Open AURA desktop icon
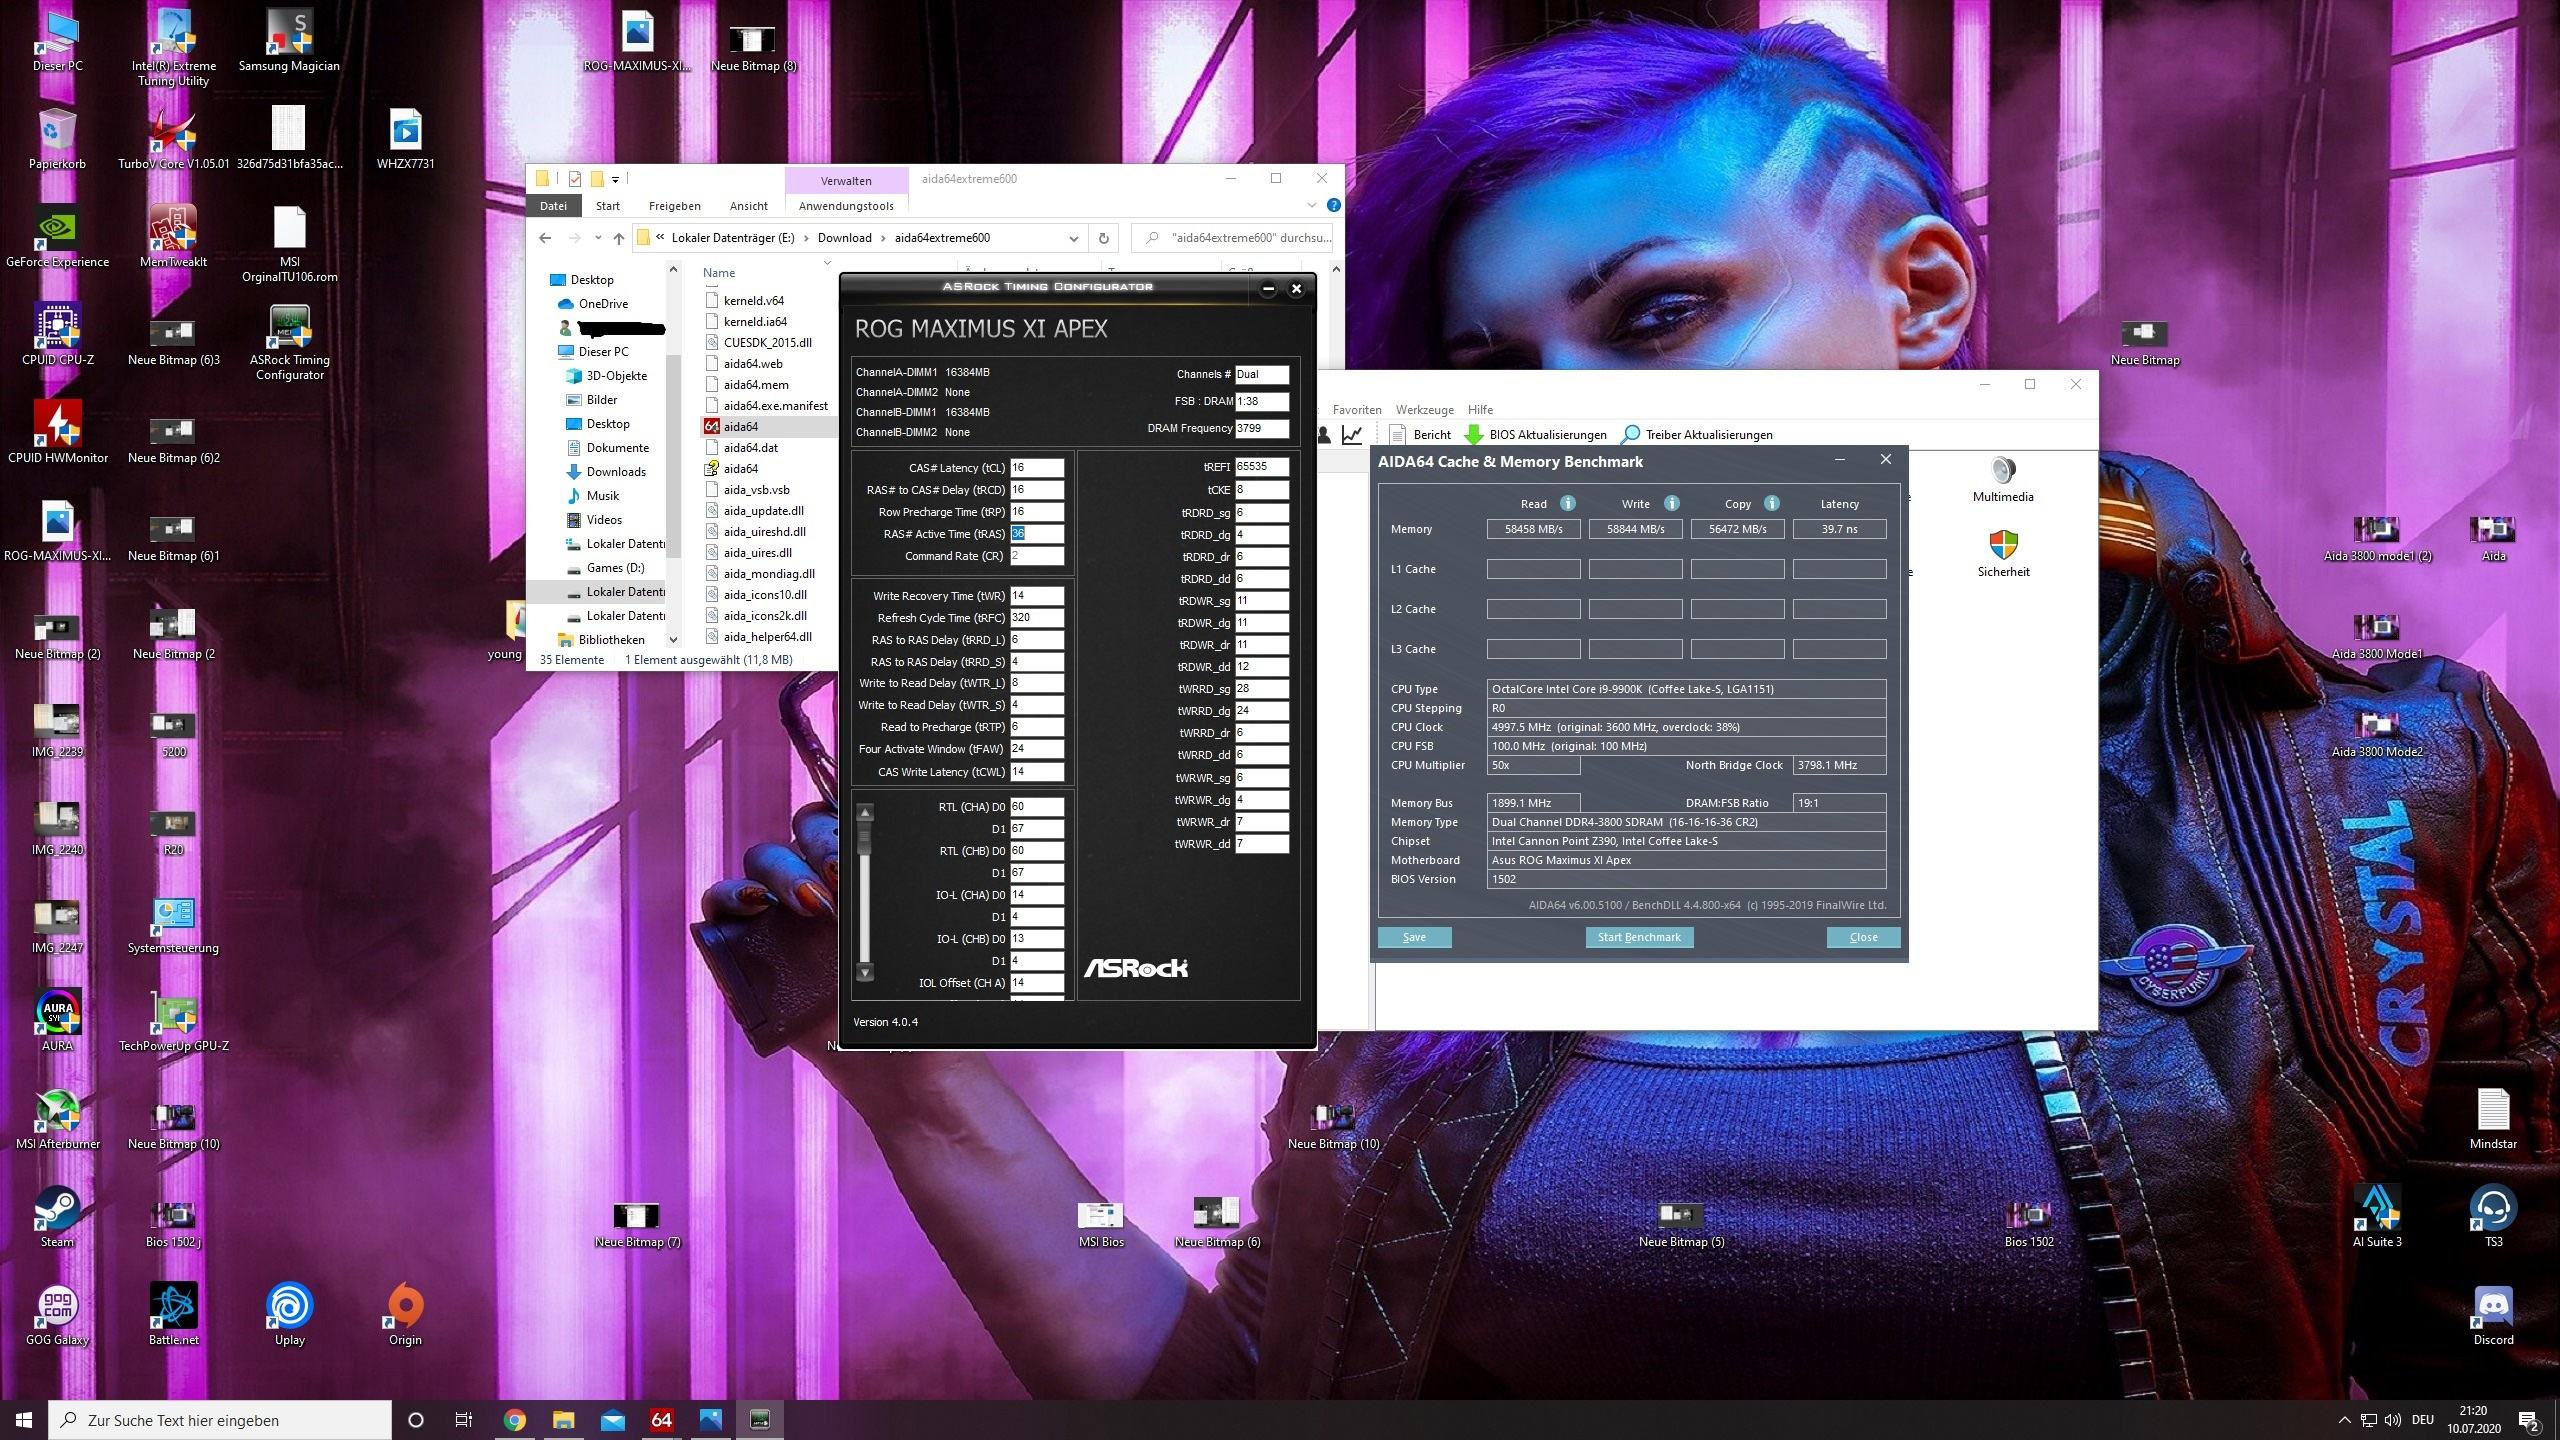Image resolution: width=2560 pixels, height=1440 pixels. [58, 1022]
